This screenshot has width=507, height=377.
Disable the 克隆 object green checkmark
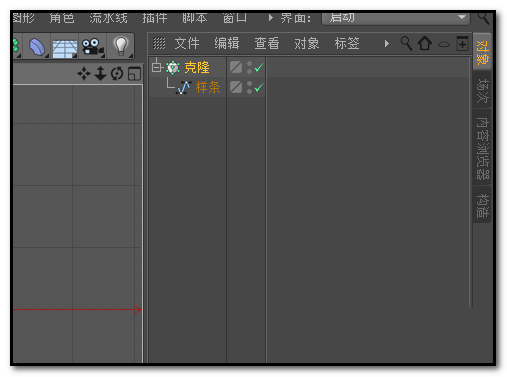coord(259,68)
